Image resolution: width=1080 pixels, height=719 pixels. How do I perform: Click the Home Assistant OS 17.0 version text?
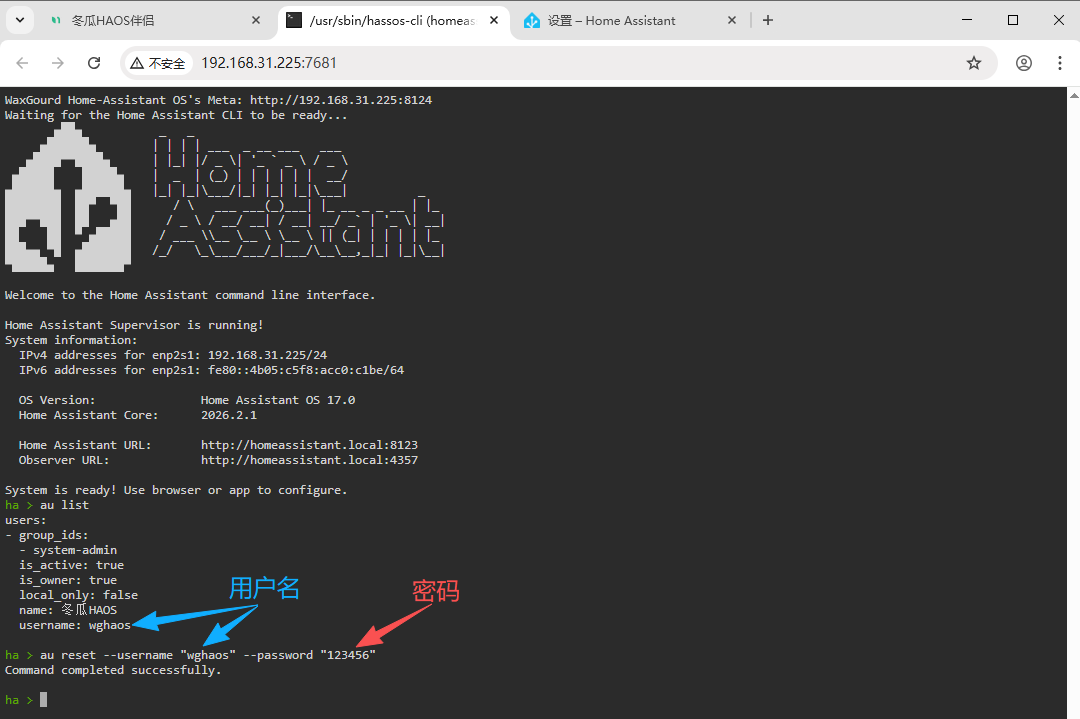pyautogui.click(x=278, y=400)
